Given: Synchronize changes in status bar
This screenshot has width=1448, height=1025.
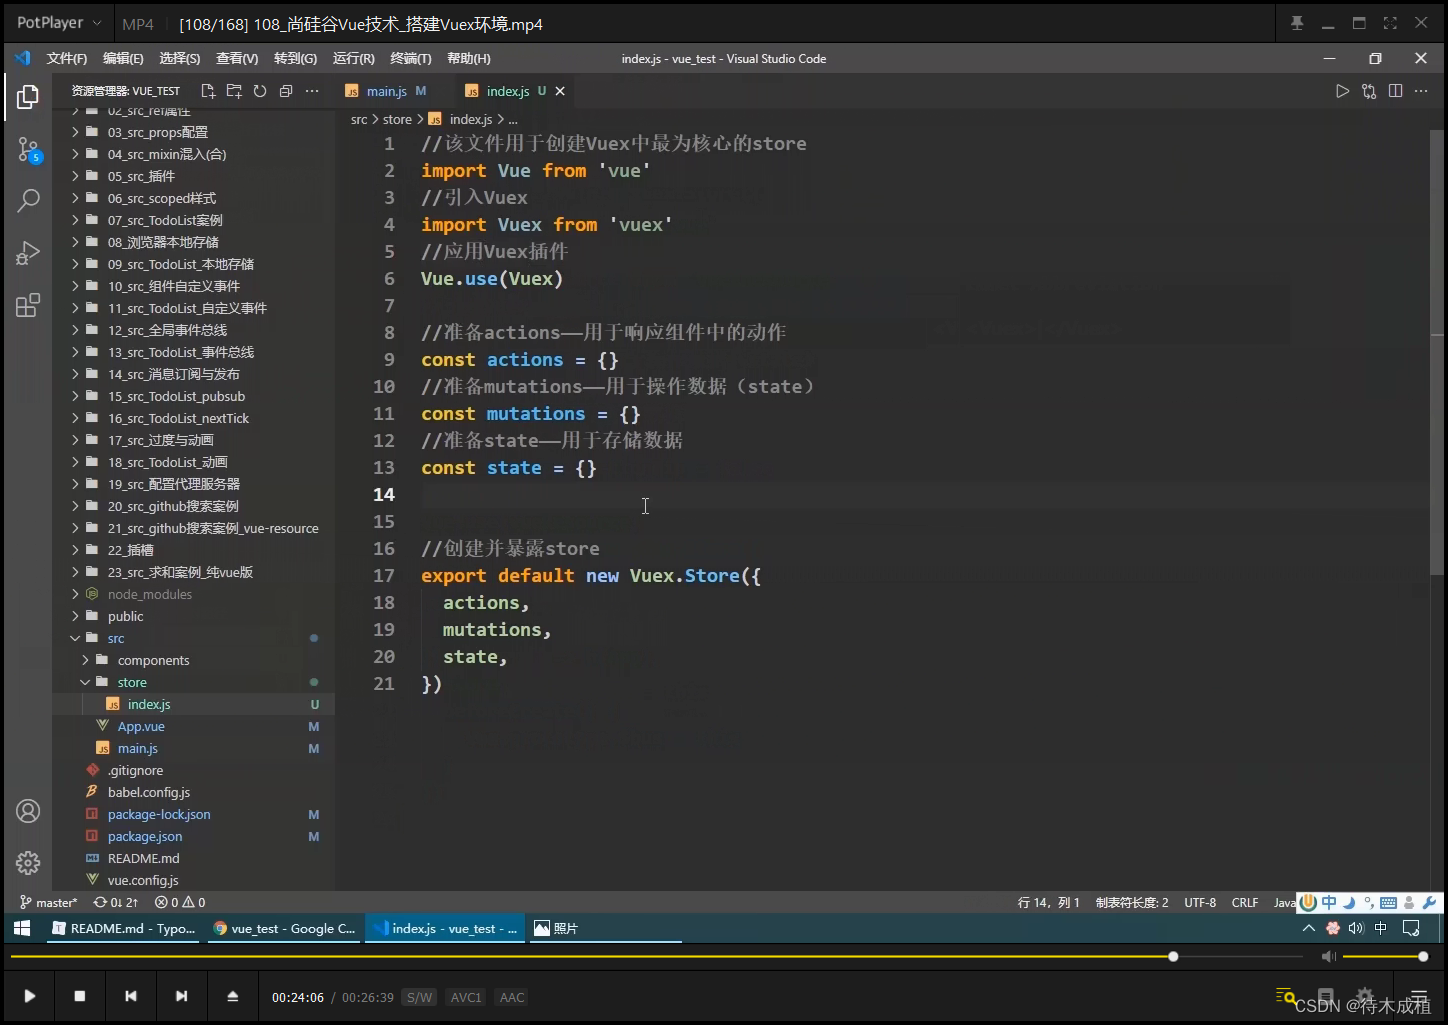Looking at the screenshot, I should 116,902.
